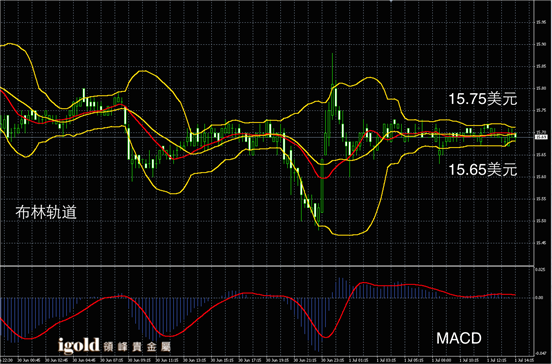Image resolution: width=552 pixels, height=364 pixels.
Task: Click the 30 Jun 07:15 time label
Action: [112, 360]
